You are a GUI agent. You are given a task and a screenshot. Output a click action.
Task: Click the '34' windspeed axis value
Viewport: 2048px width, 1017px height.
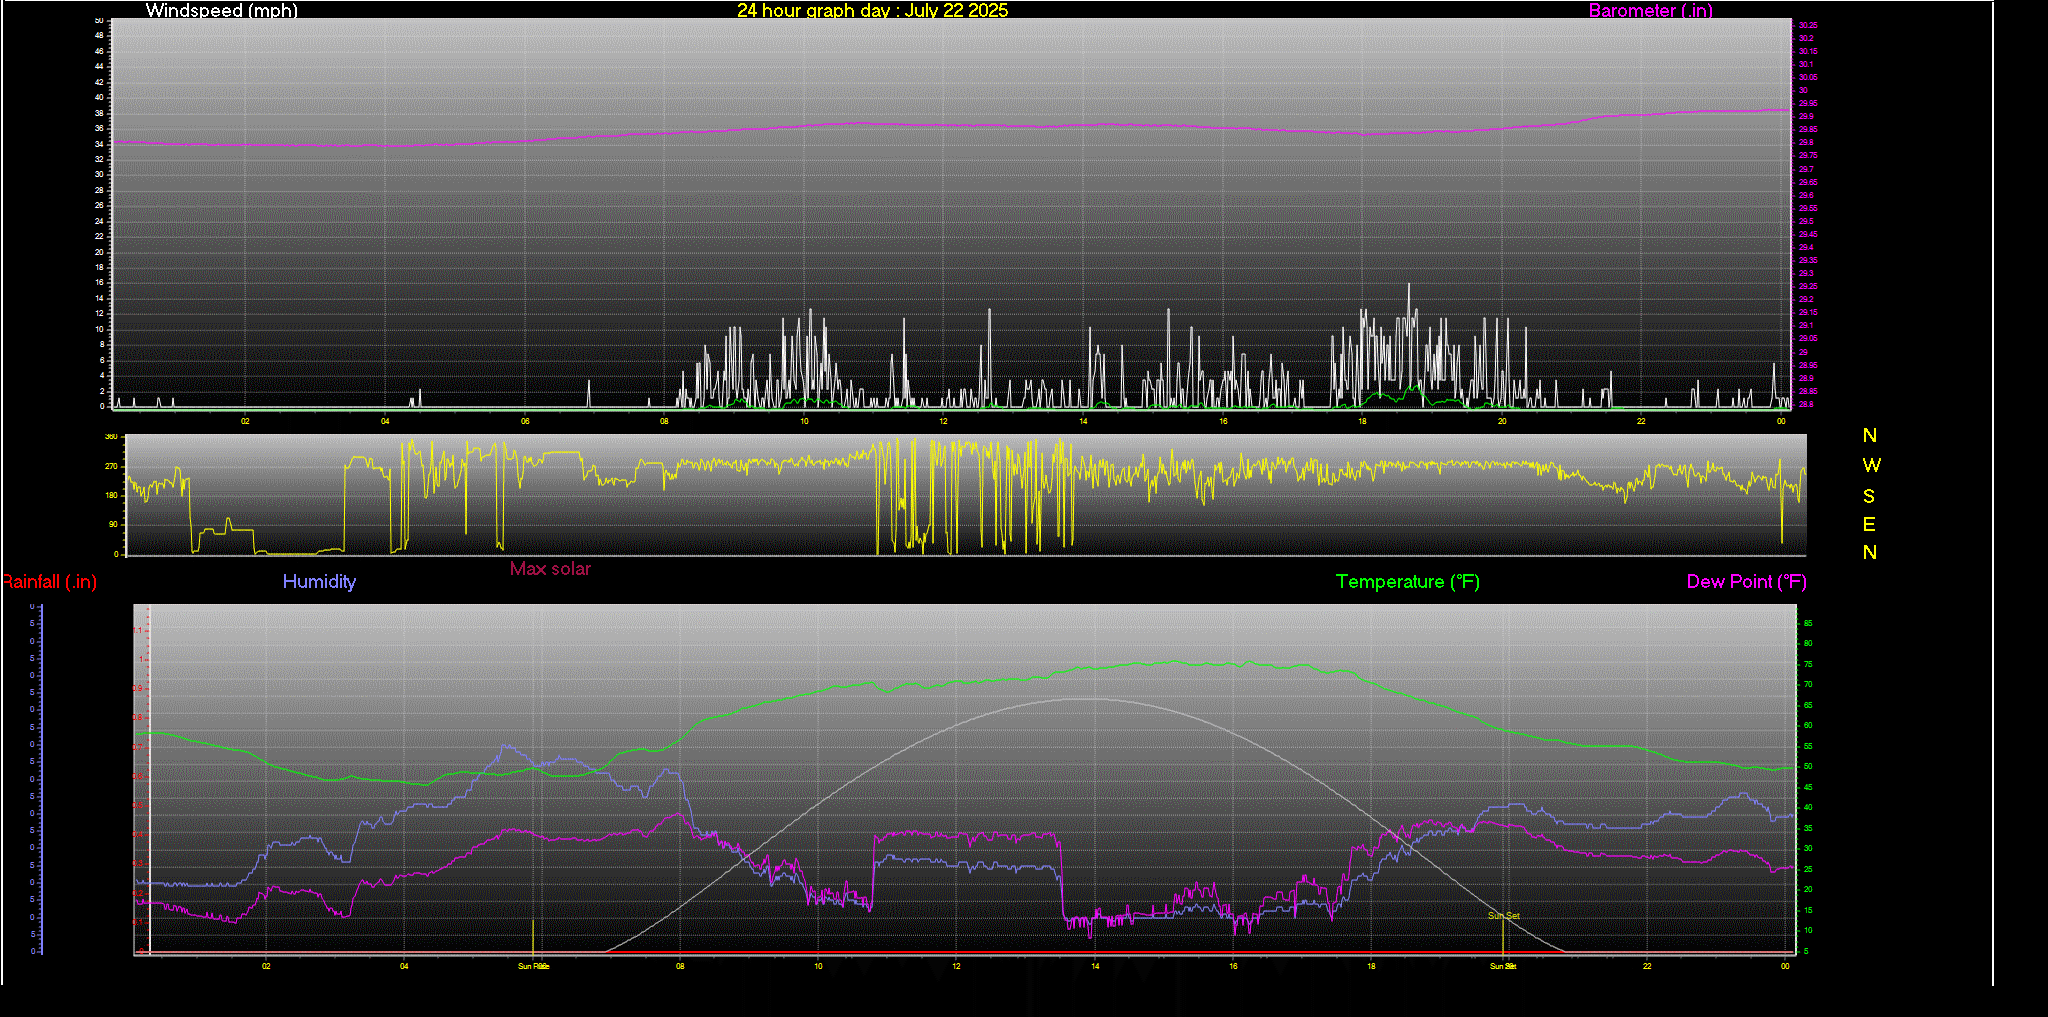(x=99, y=144)
